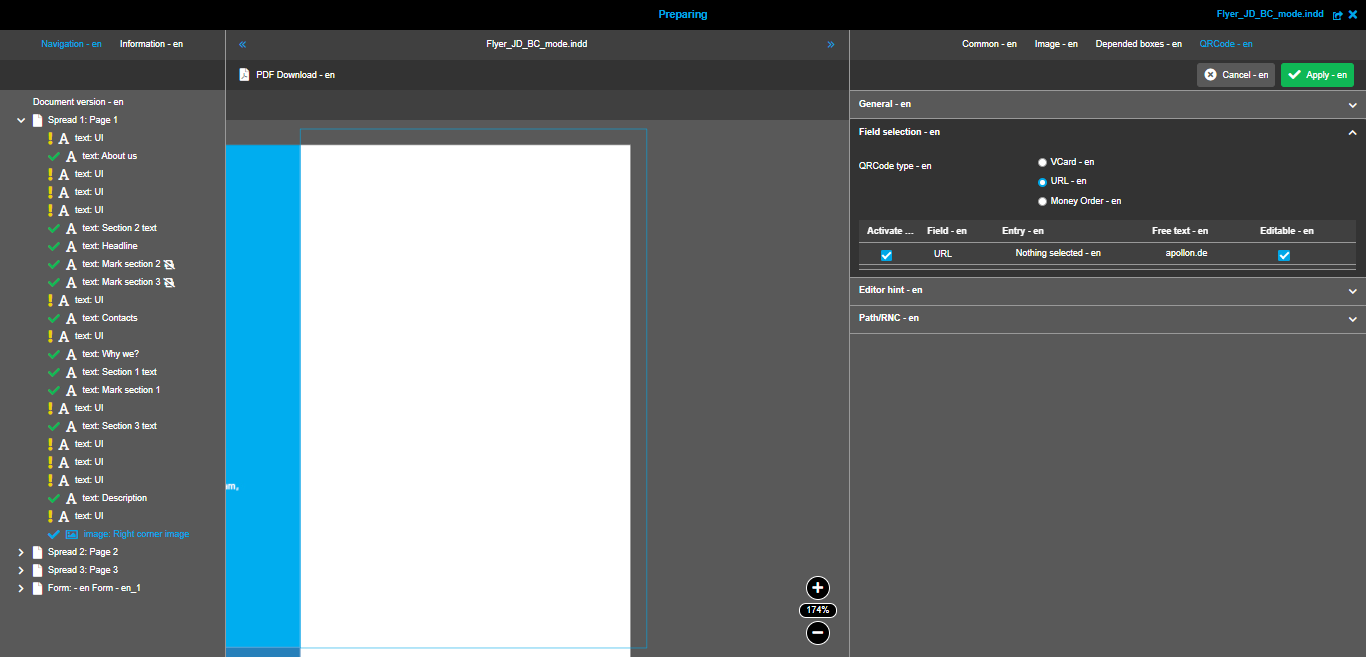This screenshot has width=1366, height=657.
Task: Uncheck the Activate checkbox in the URL row
Action: point(885,255)
